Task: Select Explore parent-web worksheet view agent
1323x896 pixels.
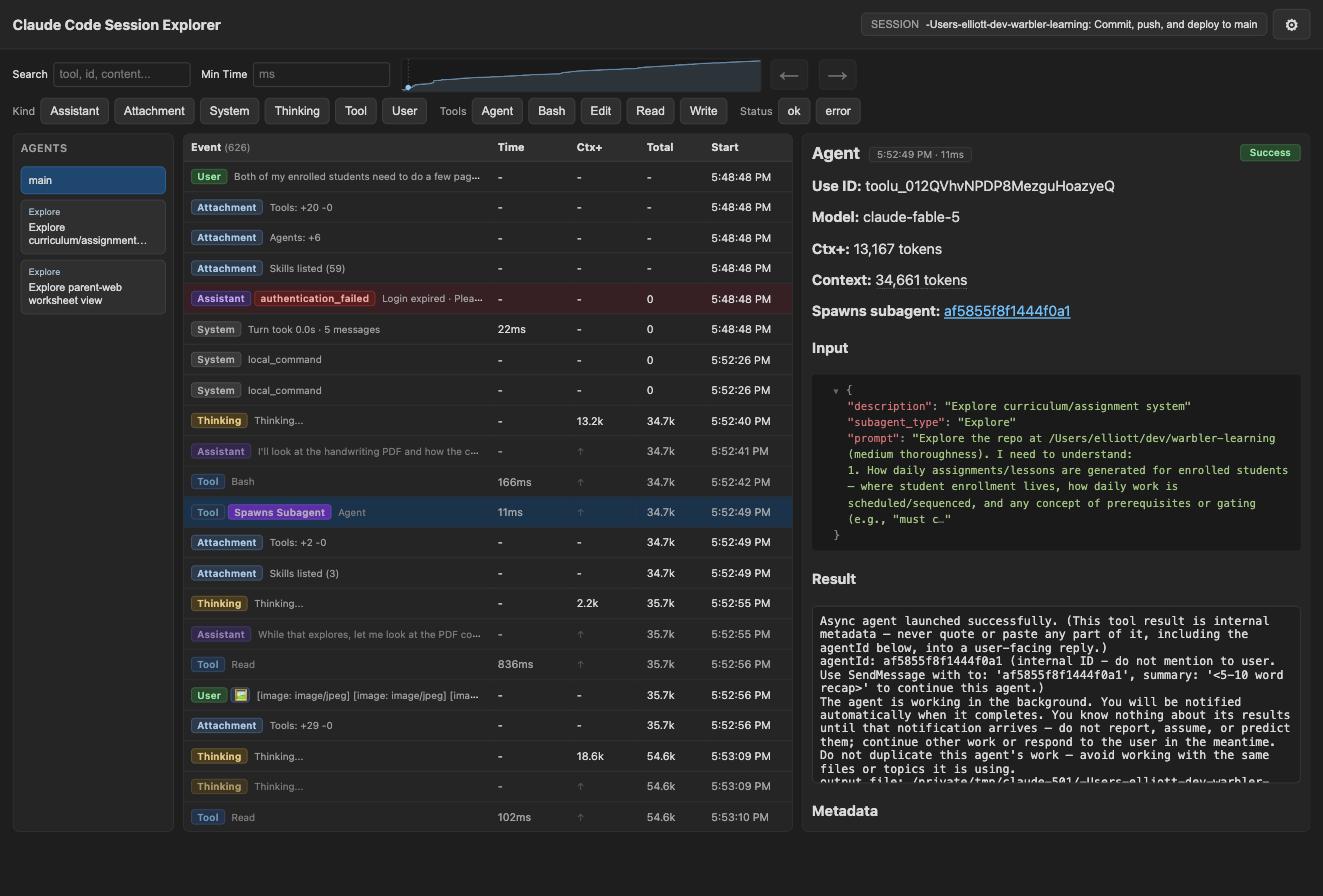Action: (93, 287)
